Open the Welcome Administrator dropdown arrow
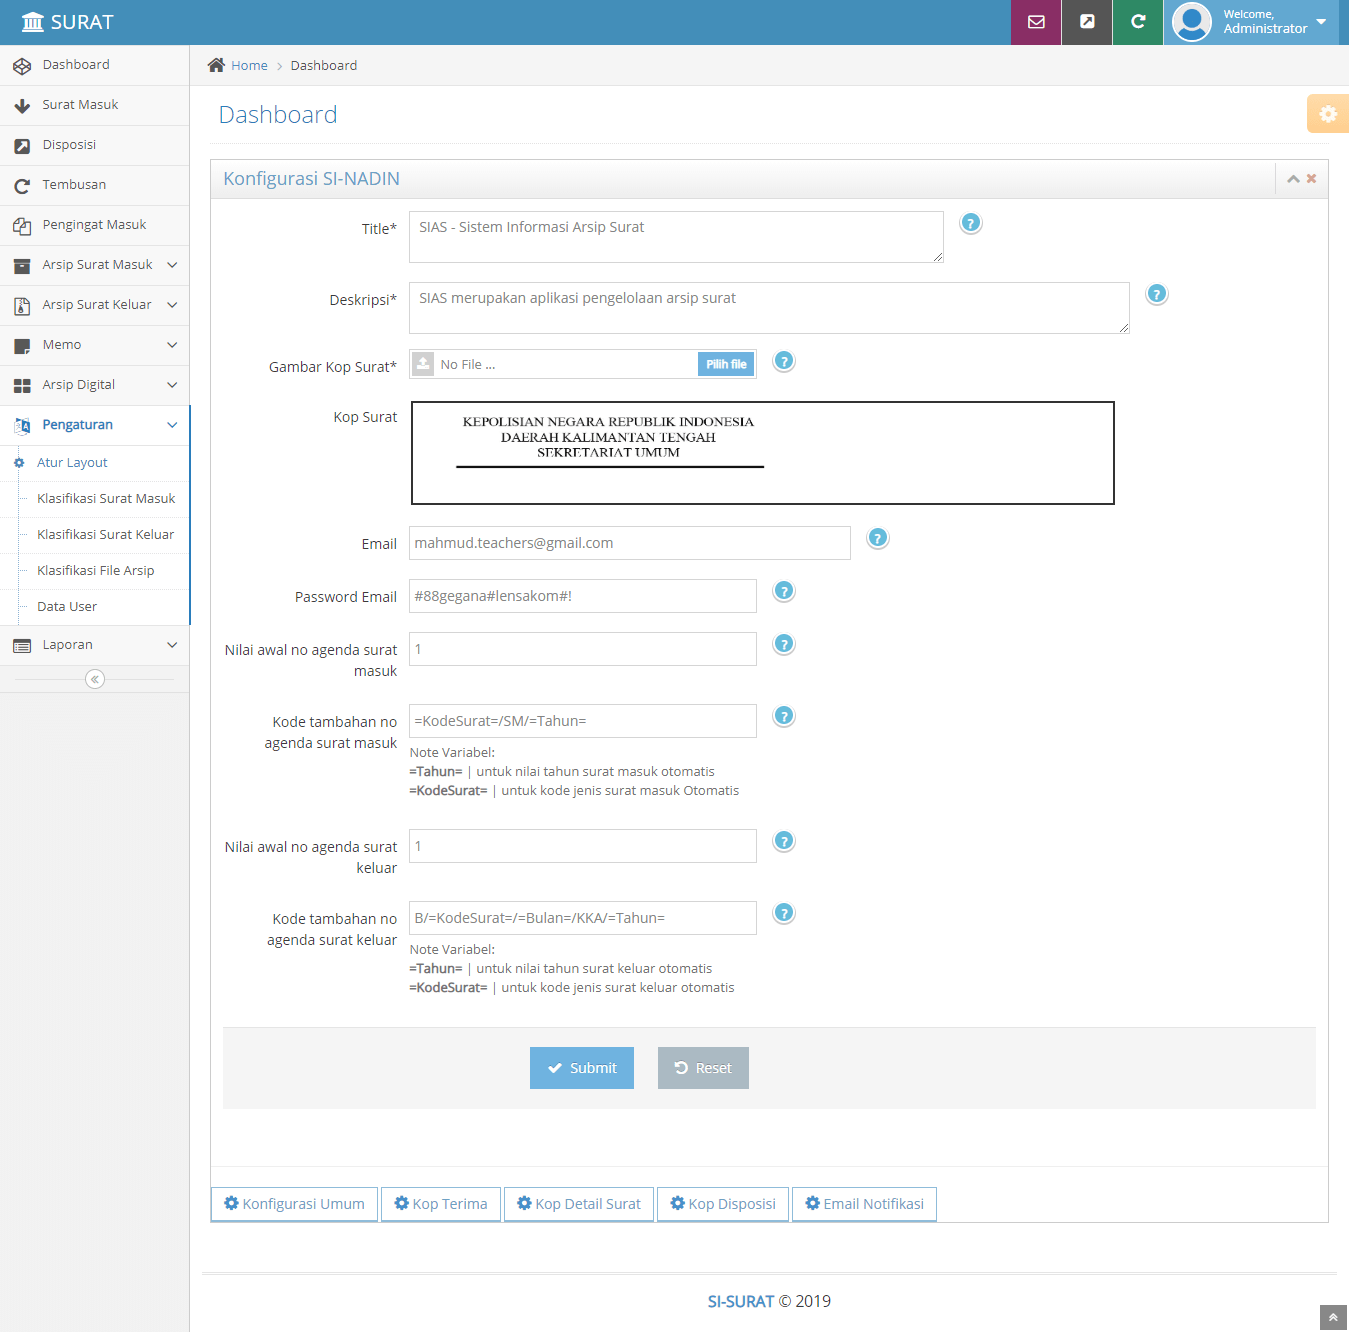The image size is (1349, 1332). tap(1321, 21)
